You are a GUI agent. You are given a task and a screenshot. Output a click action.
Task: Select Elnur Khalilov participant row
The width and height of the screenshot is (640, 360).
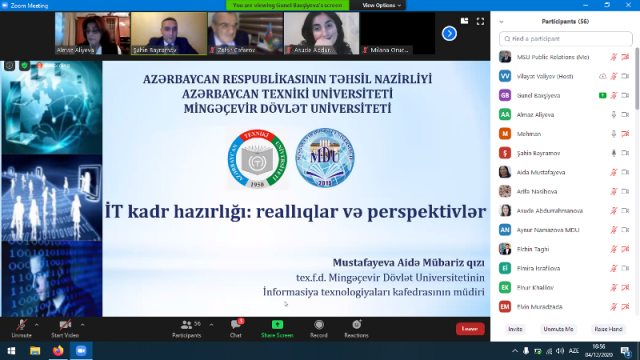pos(565,287)
